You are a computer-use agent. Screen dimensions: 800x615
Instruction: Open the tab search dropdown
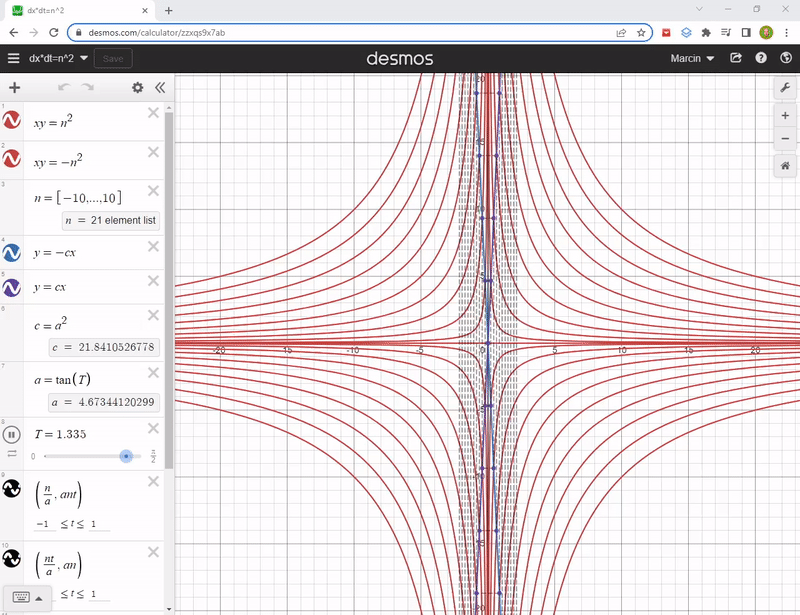pyautogui.click(x=699, y=9)
